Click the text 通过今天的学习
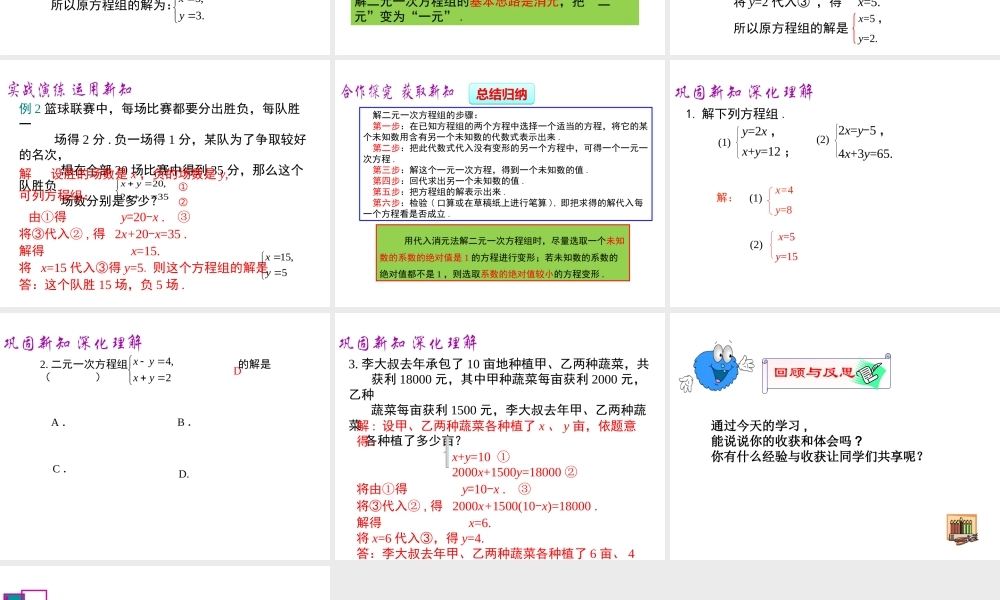The image size is (1000, 600). click(x=760, y=425)
